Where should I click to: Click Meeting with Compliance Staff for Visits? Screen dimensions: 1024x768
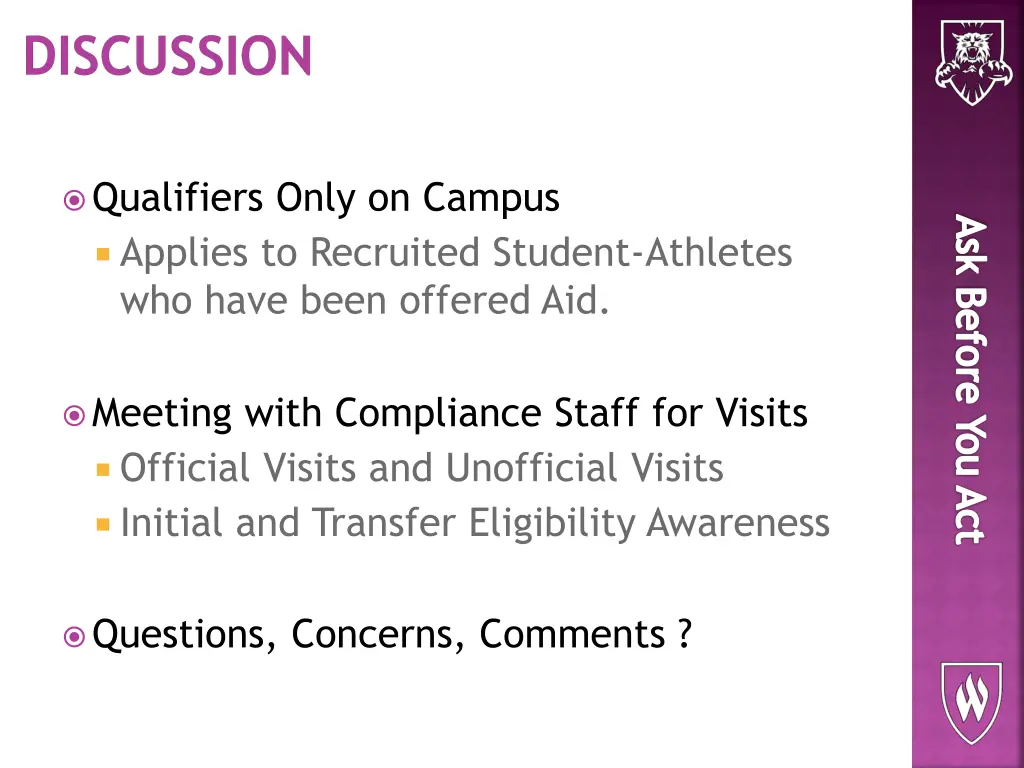450,413
